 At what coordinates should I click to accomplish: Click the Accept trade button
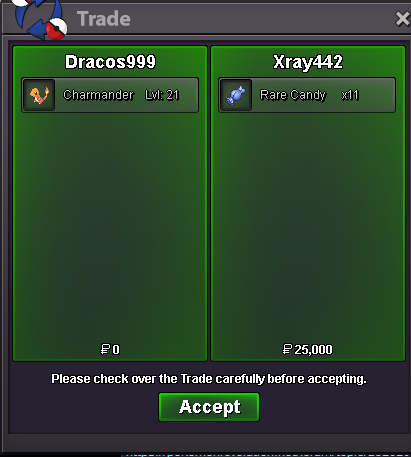(x=209, y=407)
